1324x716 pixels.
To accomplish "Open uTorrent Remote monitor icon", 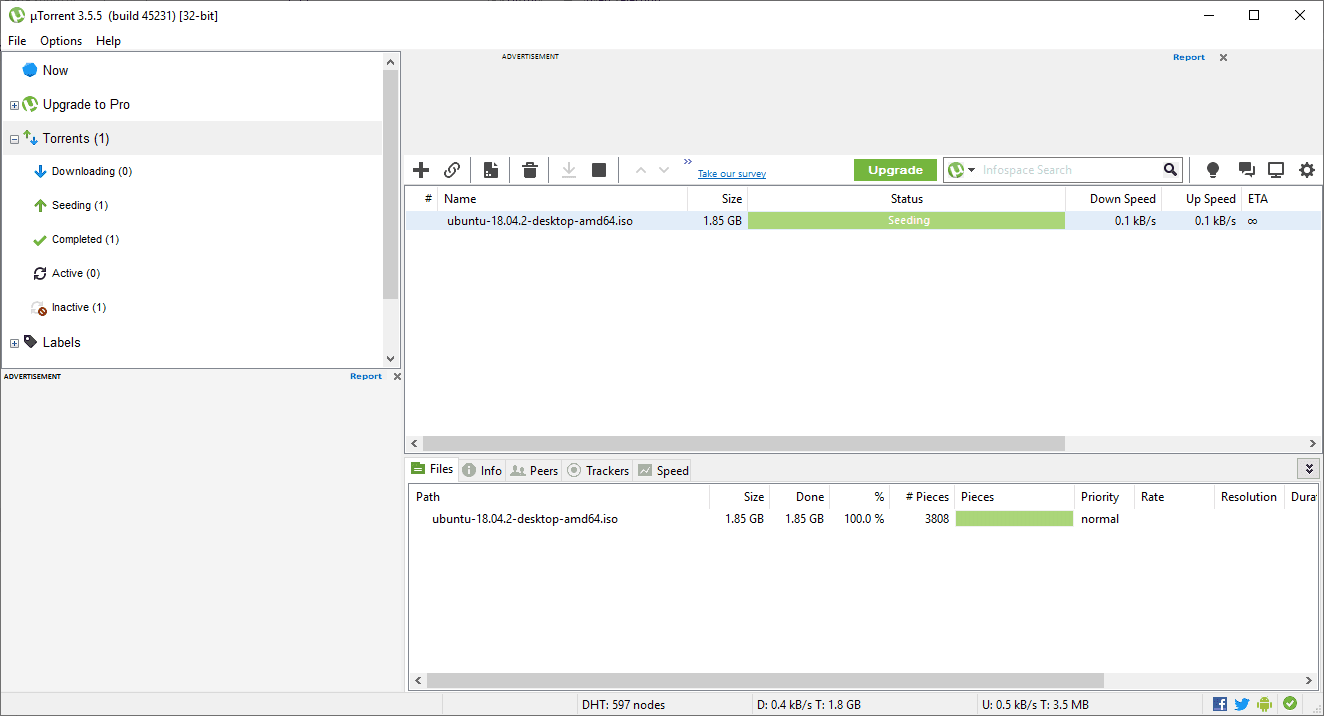I will 1276,169.
